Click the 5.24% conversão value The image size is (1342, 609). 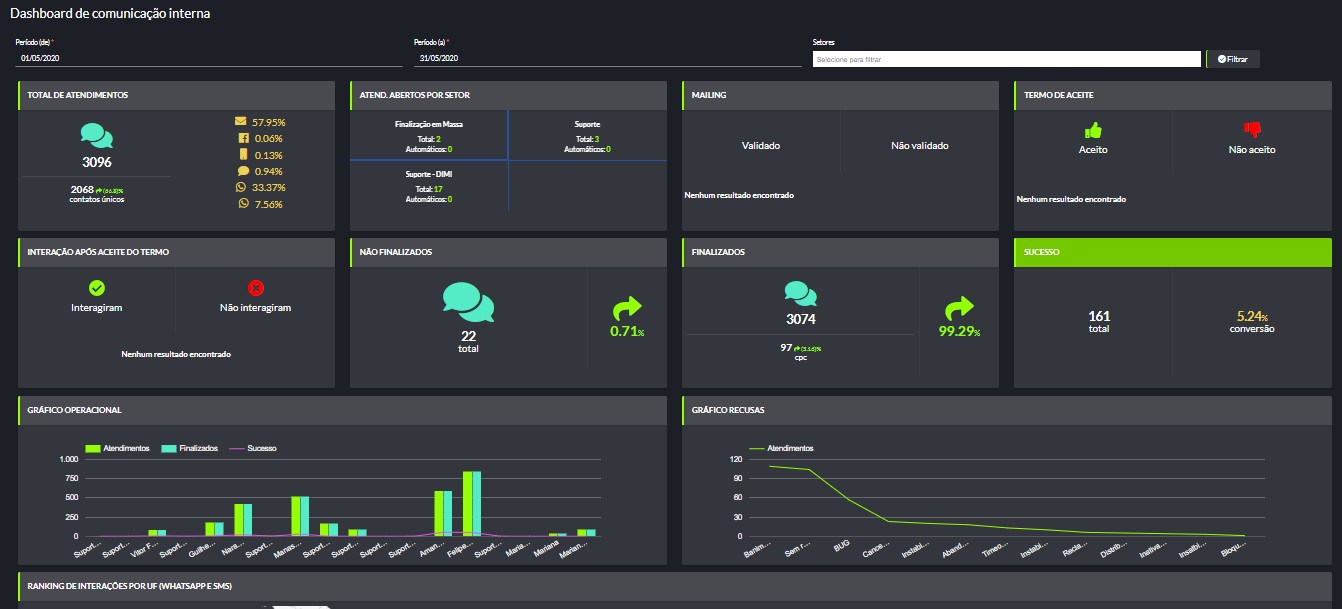coord(1252,316)
